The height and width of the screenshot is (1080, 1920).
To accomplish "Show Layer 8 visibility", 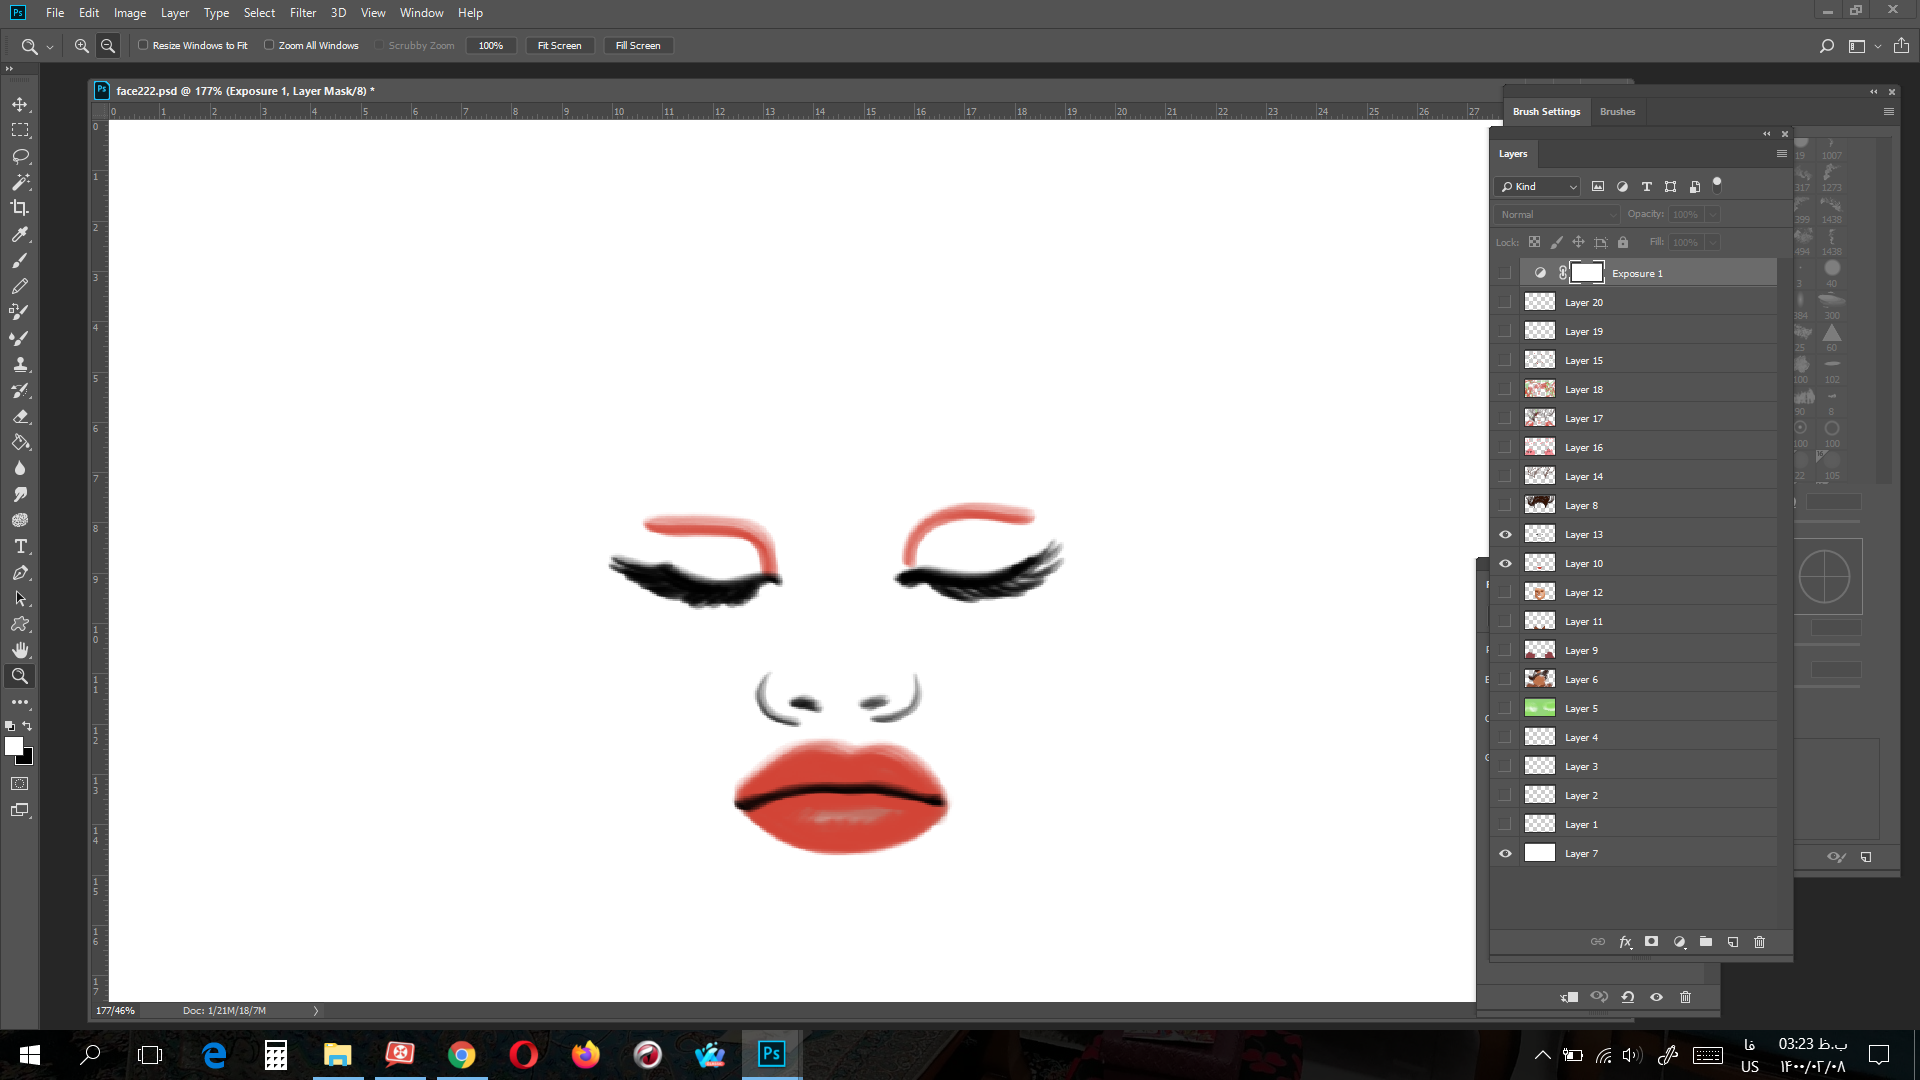I will 1505,506.
